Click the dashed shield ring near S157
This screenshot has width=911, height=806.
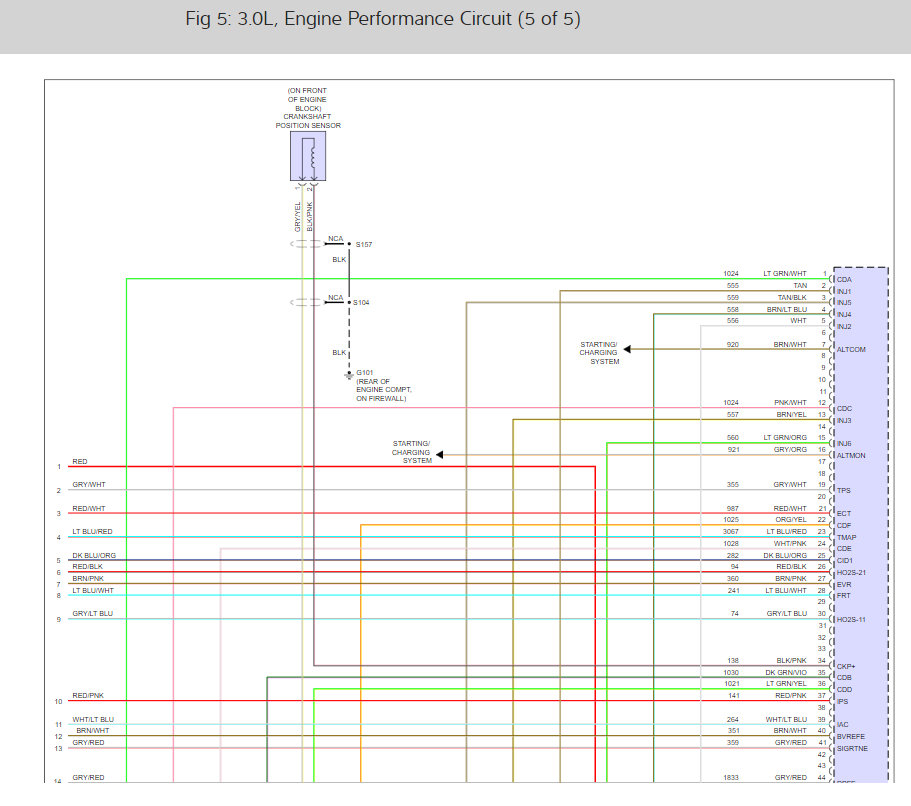307,244
